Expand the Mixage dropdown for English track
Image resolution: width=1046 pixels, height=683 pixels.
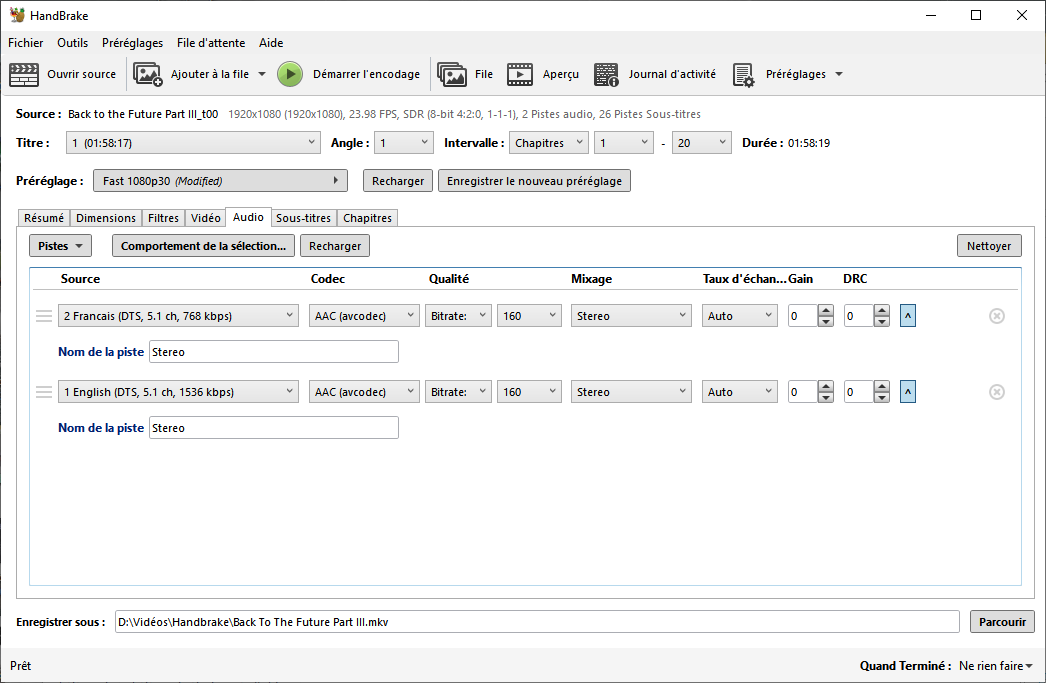[x=631, y=392]
